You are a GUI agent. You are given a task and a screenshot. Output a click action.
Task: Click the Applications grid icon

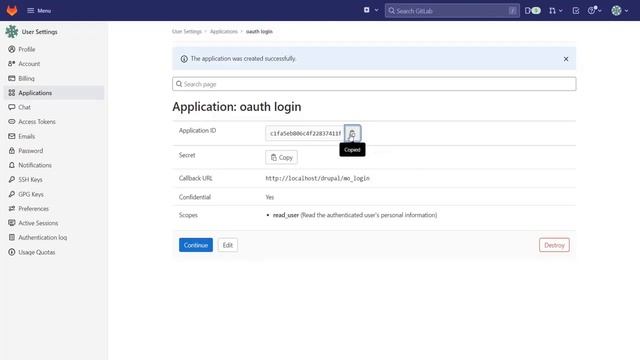tap(11, 93)
